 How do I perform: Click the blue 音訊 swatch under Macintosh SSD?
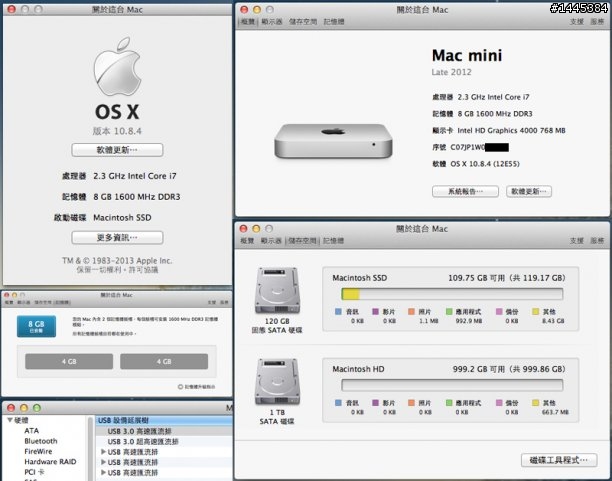tap(338, 312)
